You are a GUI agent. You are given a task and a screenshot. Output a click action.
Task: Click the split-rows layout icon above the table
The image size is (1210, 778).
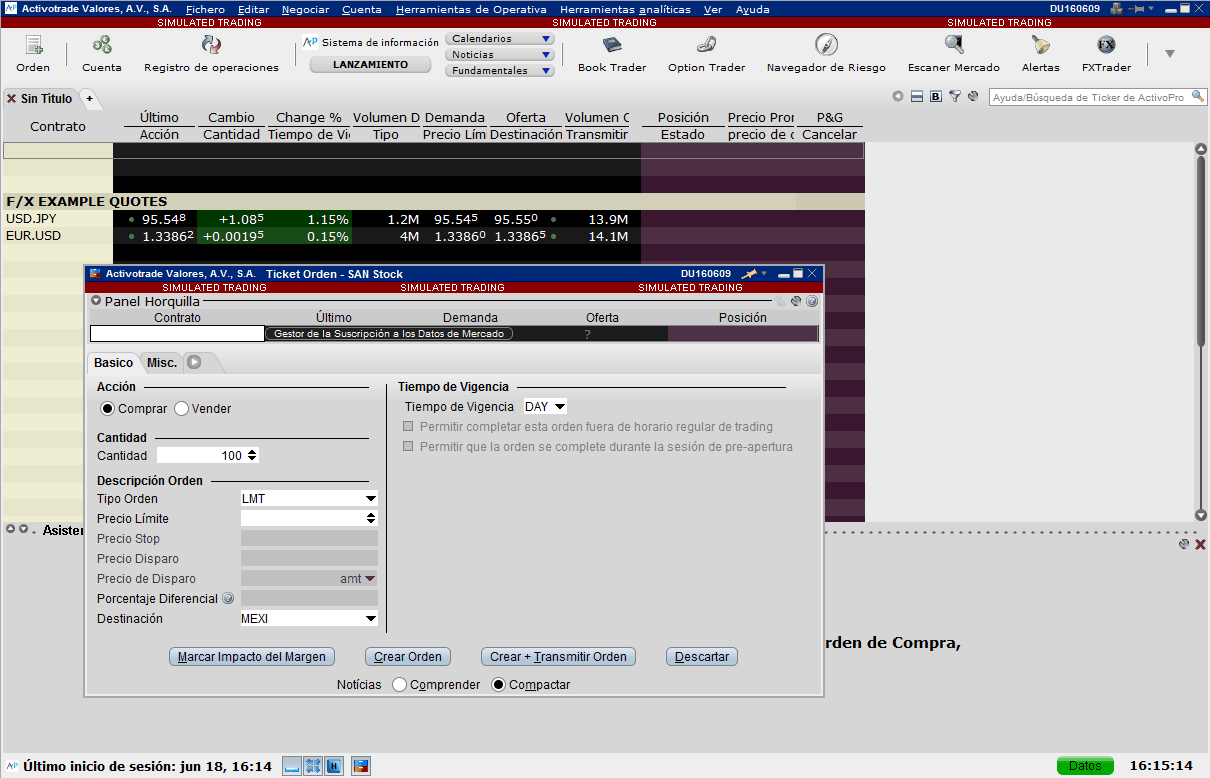(x=917, y=97)
